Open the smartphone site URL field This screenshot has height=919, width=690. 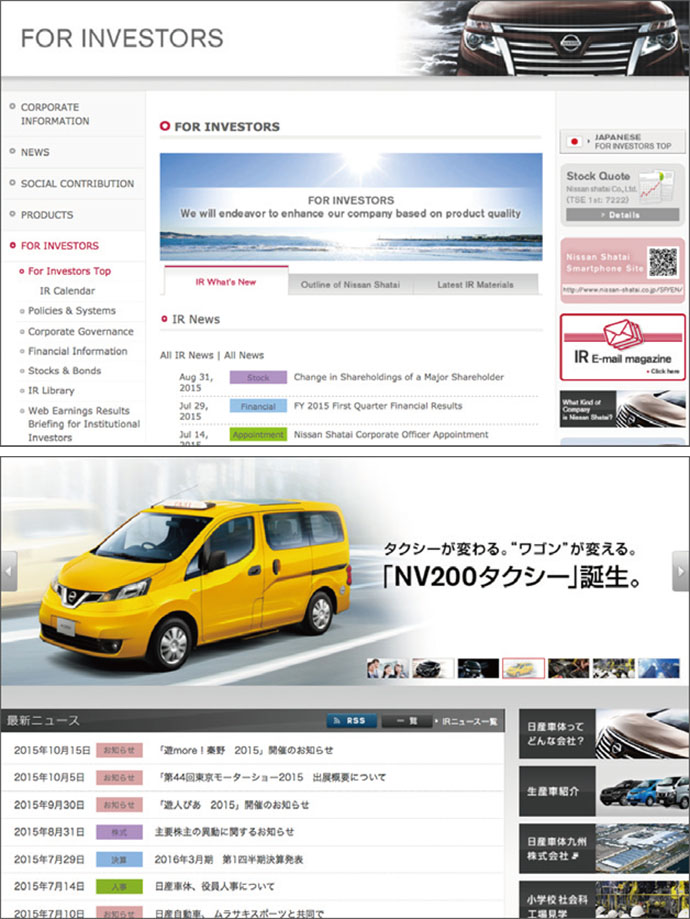[622, 290]
